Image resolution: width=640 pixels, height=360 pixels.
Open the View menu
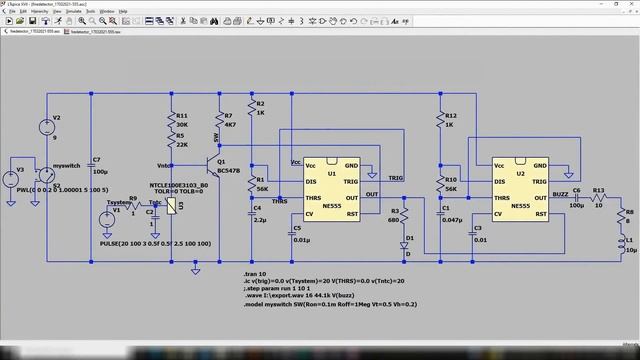pyautogui.click(x=57, y=11)
